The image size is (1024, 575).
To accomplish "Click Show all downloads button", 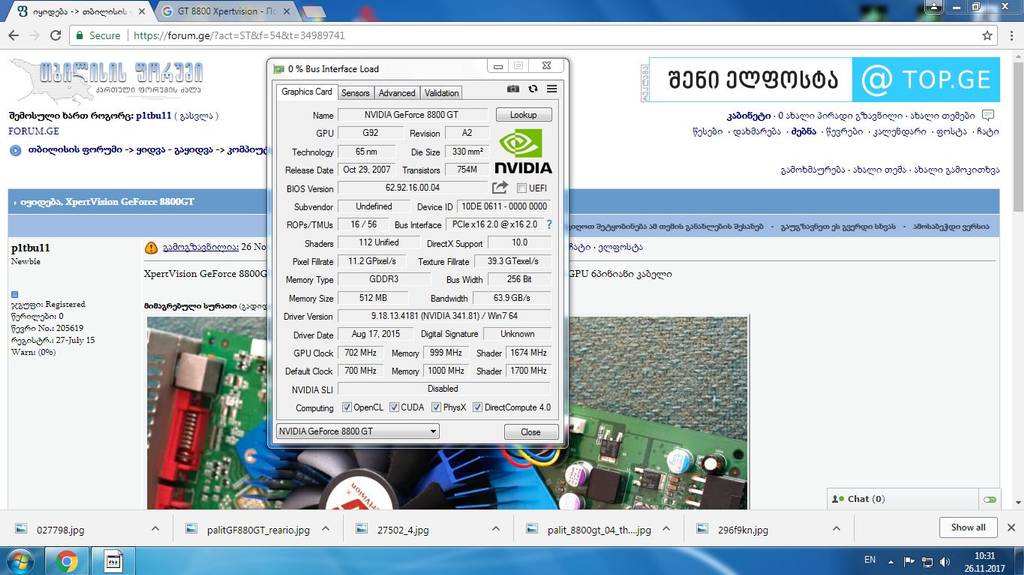I will [968, 527].
